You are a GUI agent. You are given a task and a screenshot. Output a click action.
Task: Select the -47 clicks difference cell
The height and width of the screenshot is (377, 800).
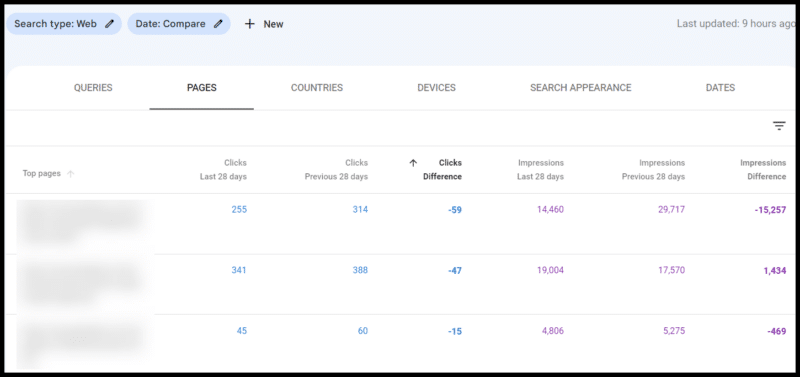click(455, 270)
